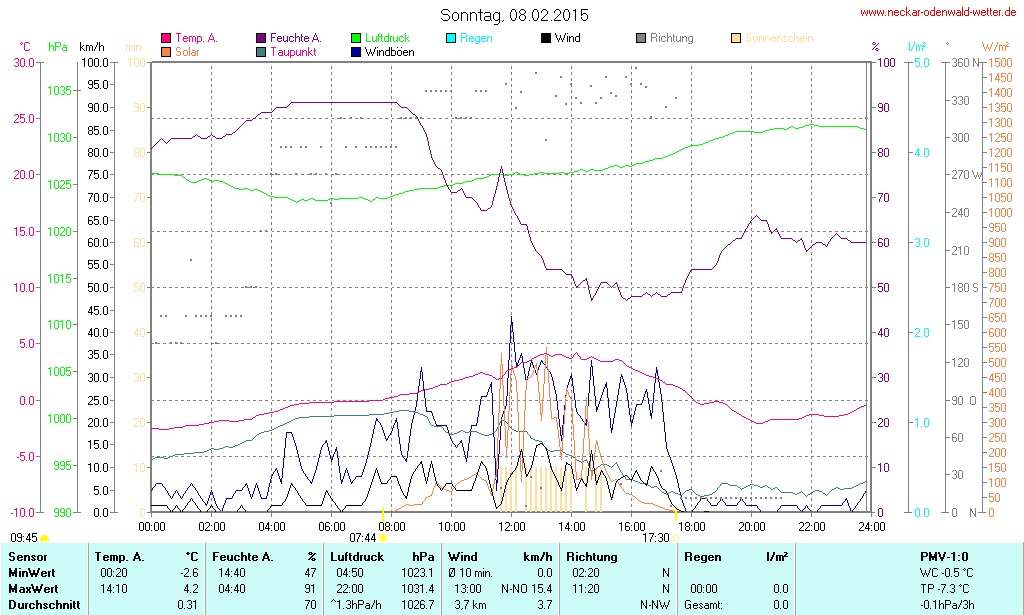Click the Sonnenschein legend swatch
This screenshot has width=1024, height=615.
[x=736, y=38]
